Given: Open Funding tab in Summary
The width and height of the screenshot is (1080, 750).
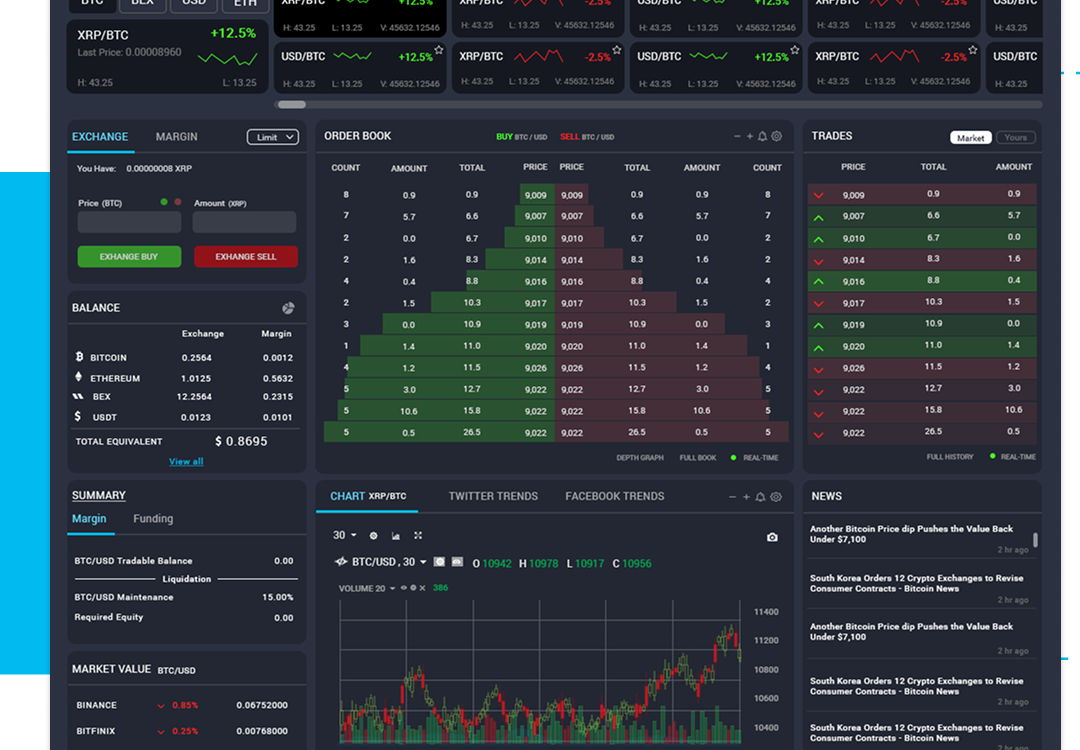Looking at the screenshot, I should click(153, 519).
